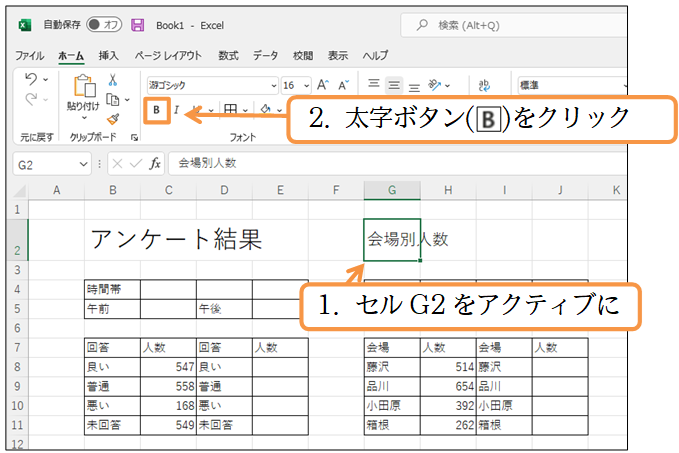
Task: Open the 数式 (Formulas) tab
Action: pyautogui.click(x=228, y=55)
